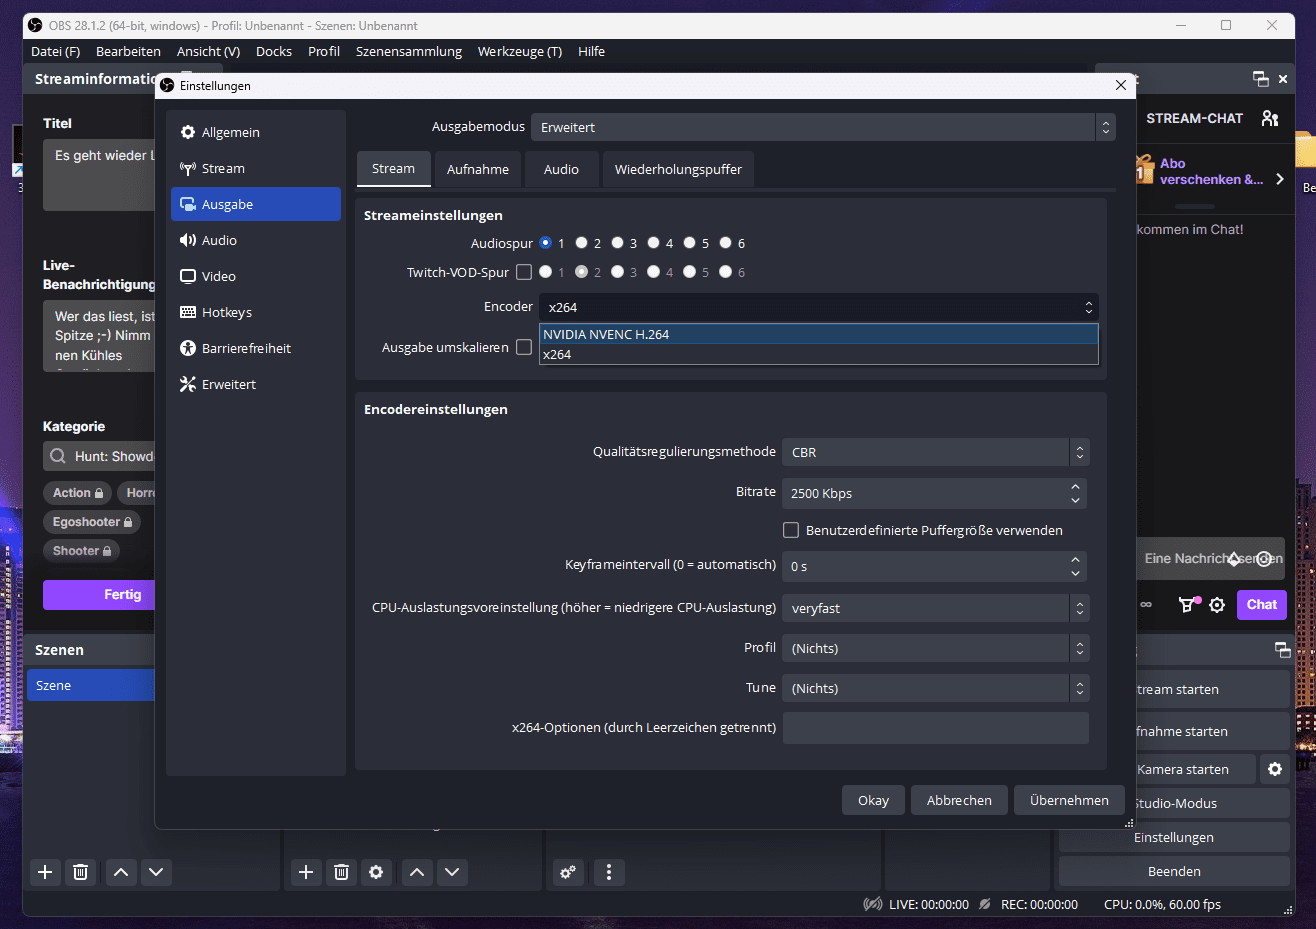Open source properties gear icon
The image size is (1316, 929).
pyautogui.click(x=376, y=872)
